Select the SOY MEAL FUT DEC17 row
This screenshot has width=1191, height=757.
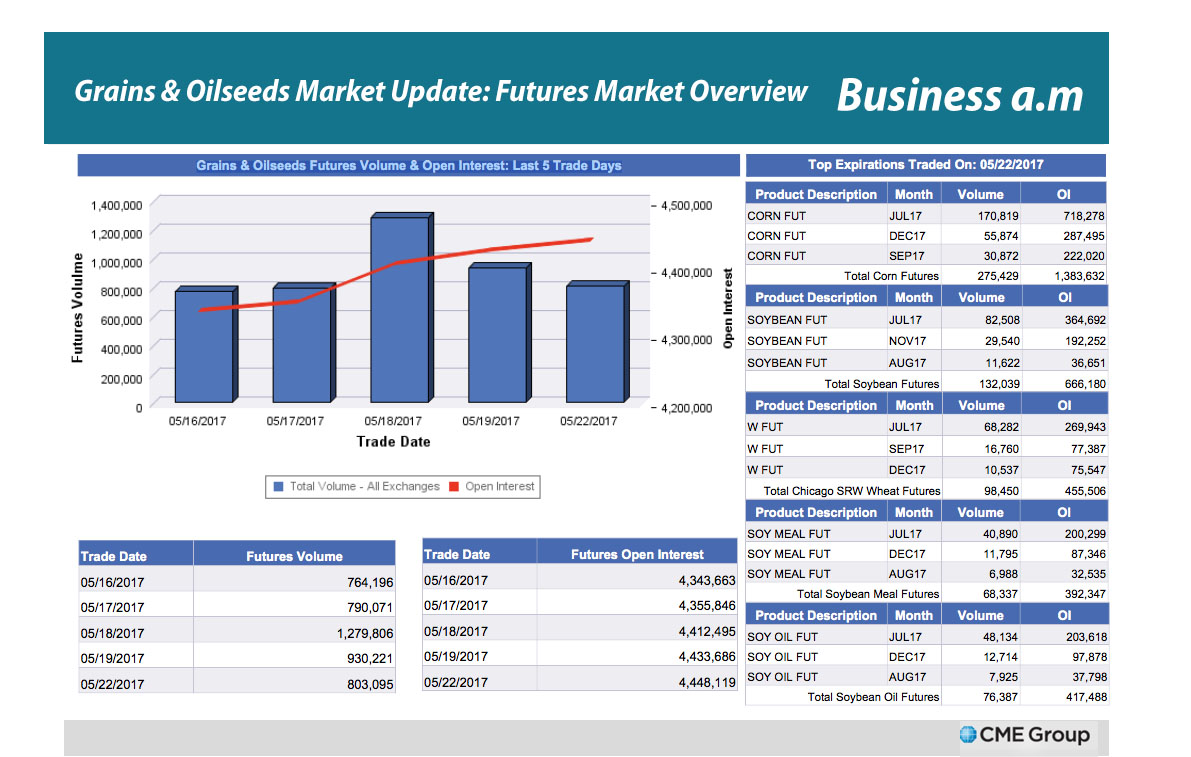[925, 554]
